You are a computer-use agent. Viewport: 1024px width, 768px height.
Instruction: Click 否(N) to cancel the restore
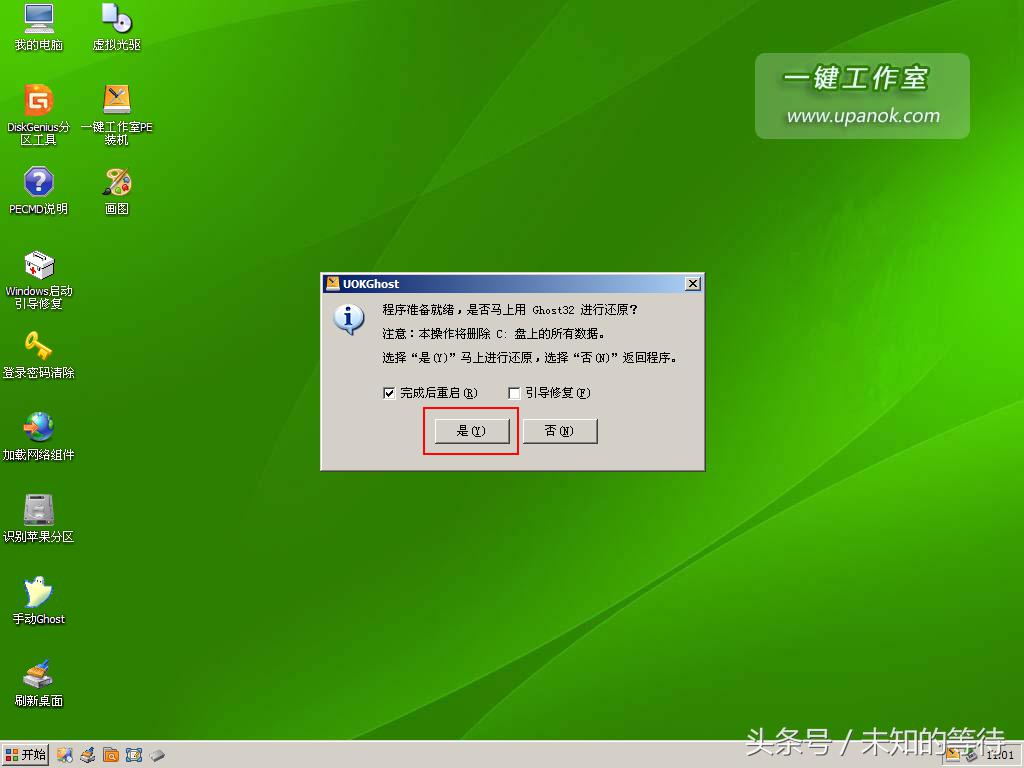click(560, 431)
